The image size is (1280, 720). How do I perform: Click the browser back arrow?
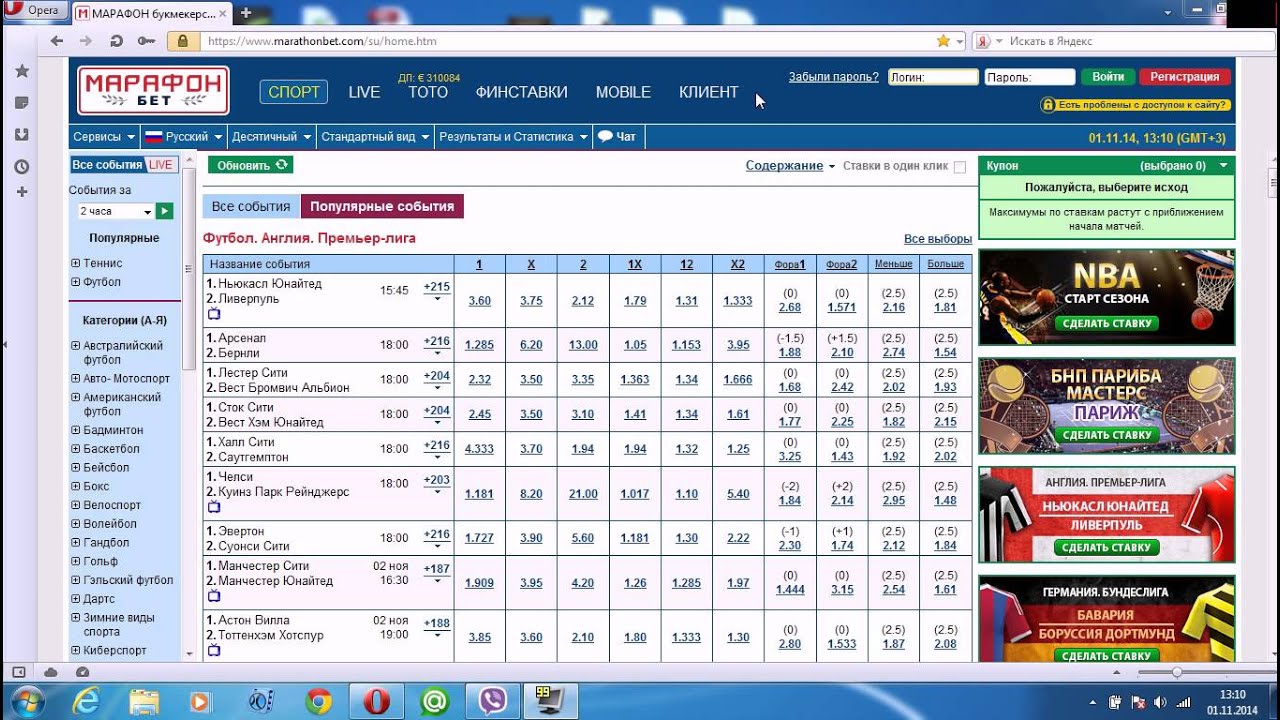(x=57, y=41)
